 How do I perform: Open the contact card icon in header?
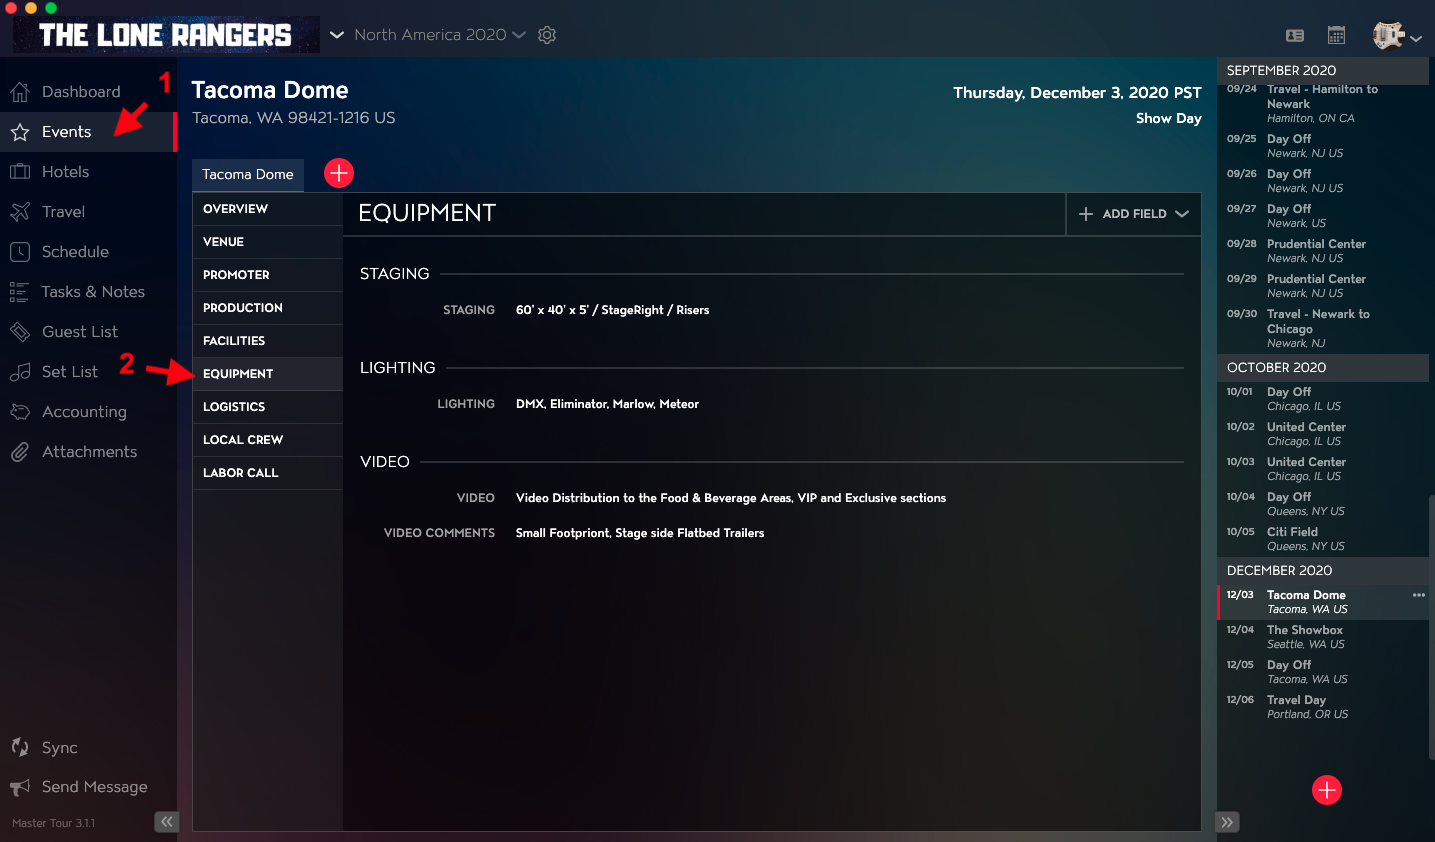1295,35
